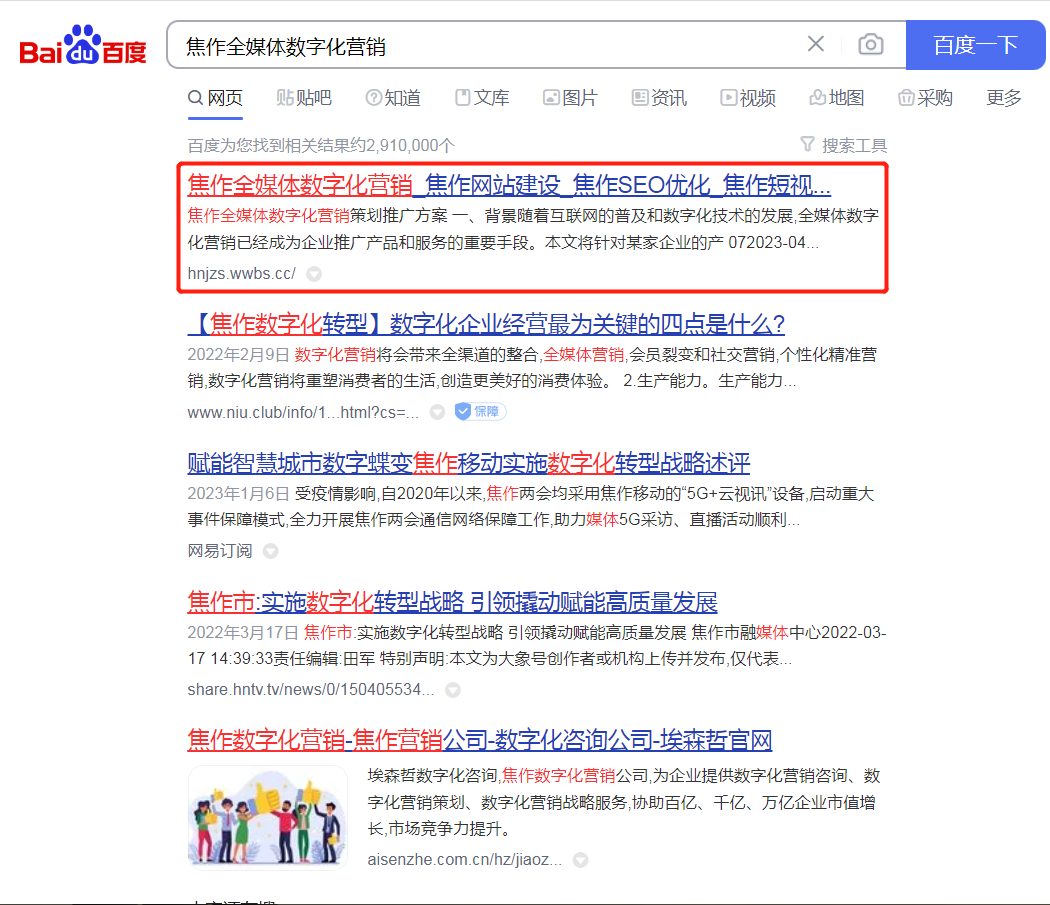Open 搜索工具 filter
This screenshot has width=1050, height=905.
click(x=844, y=145)
